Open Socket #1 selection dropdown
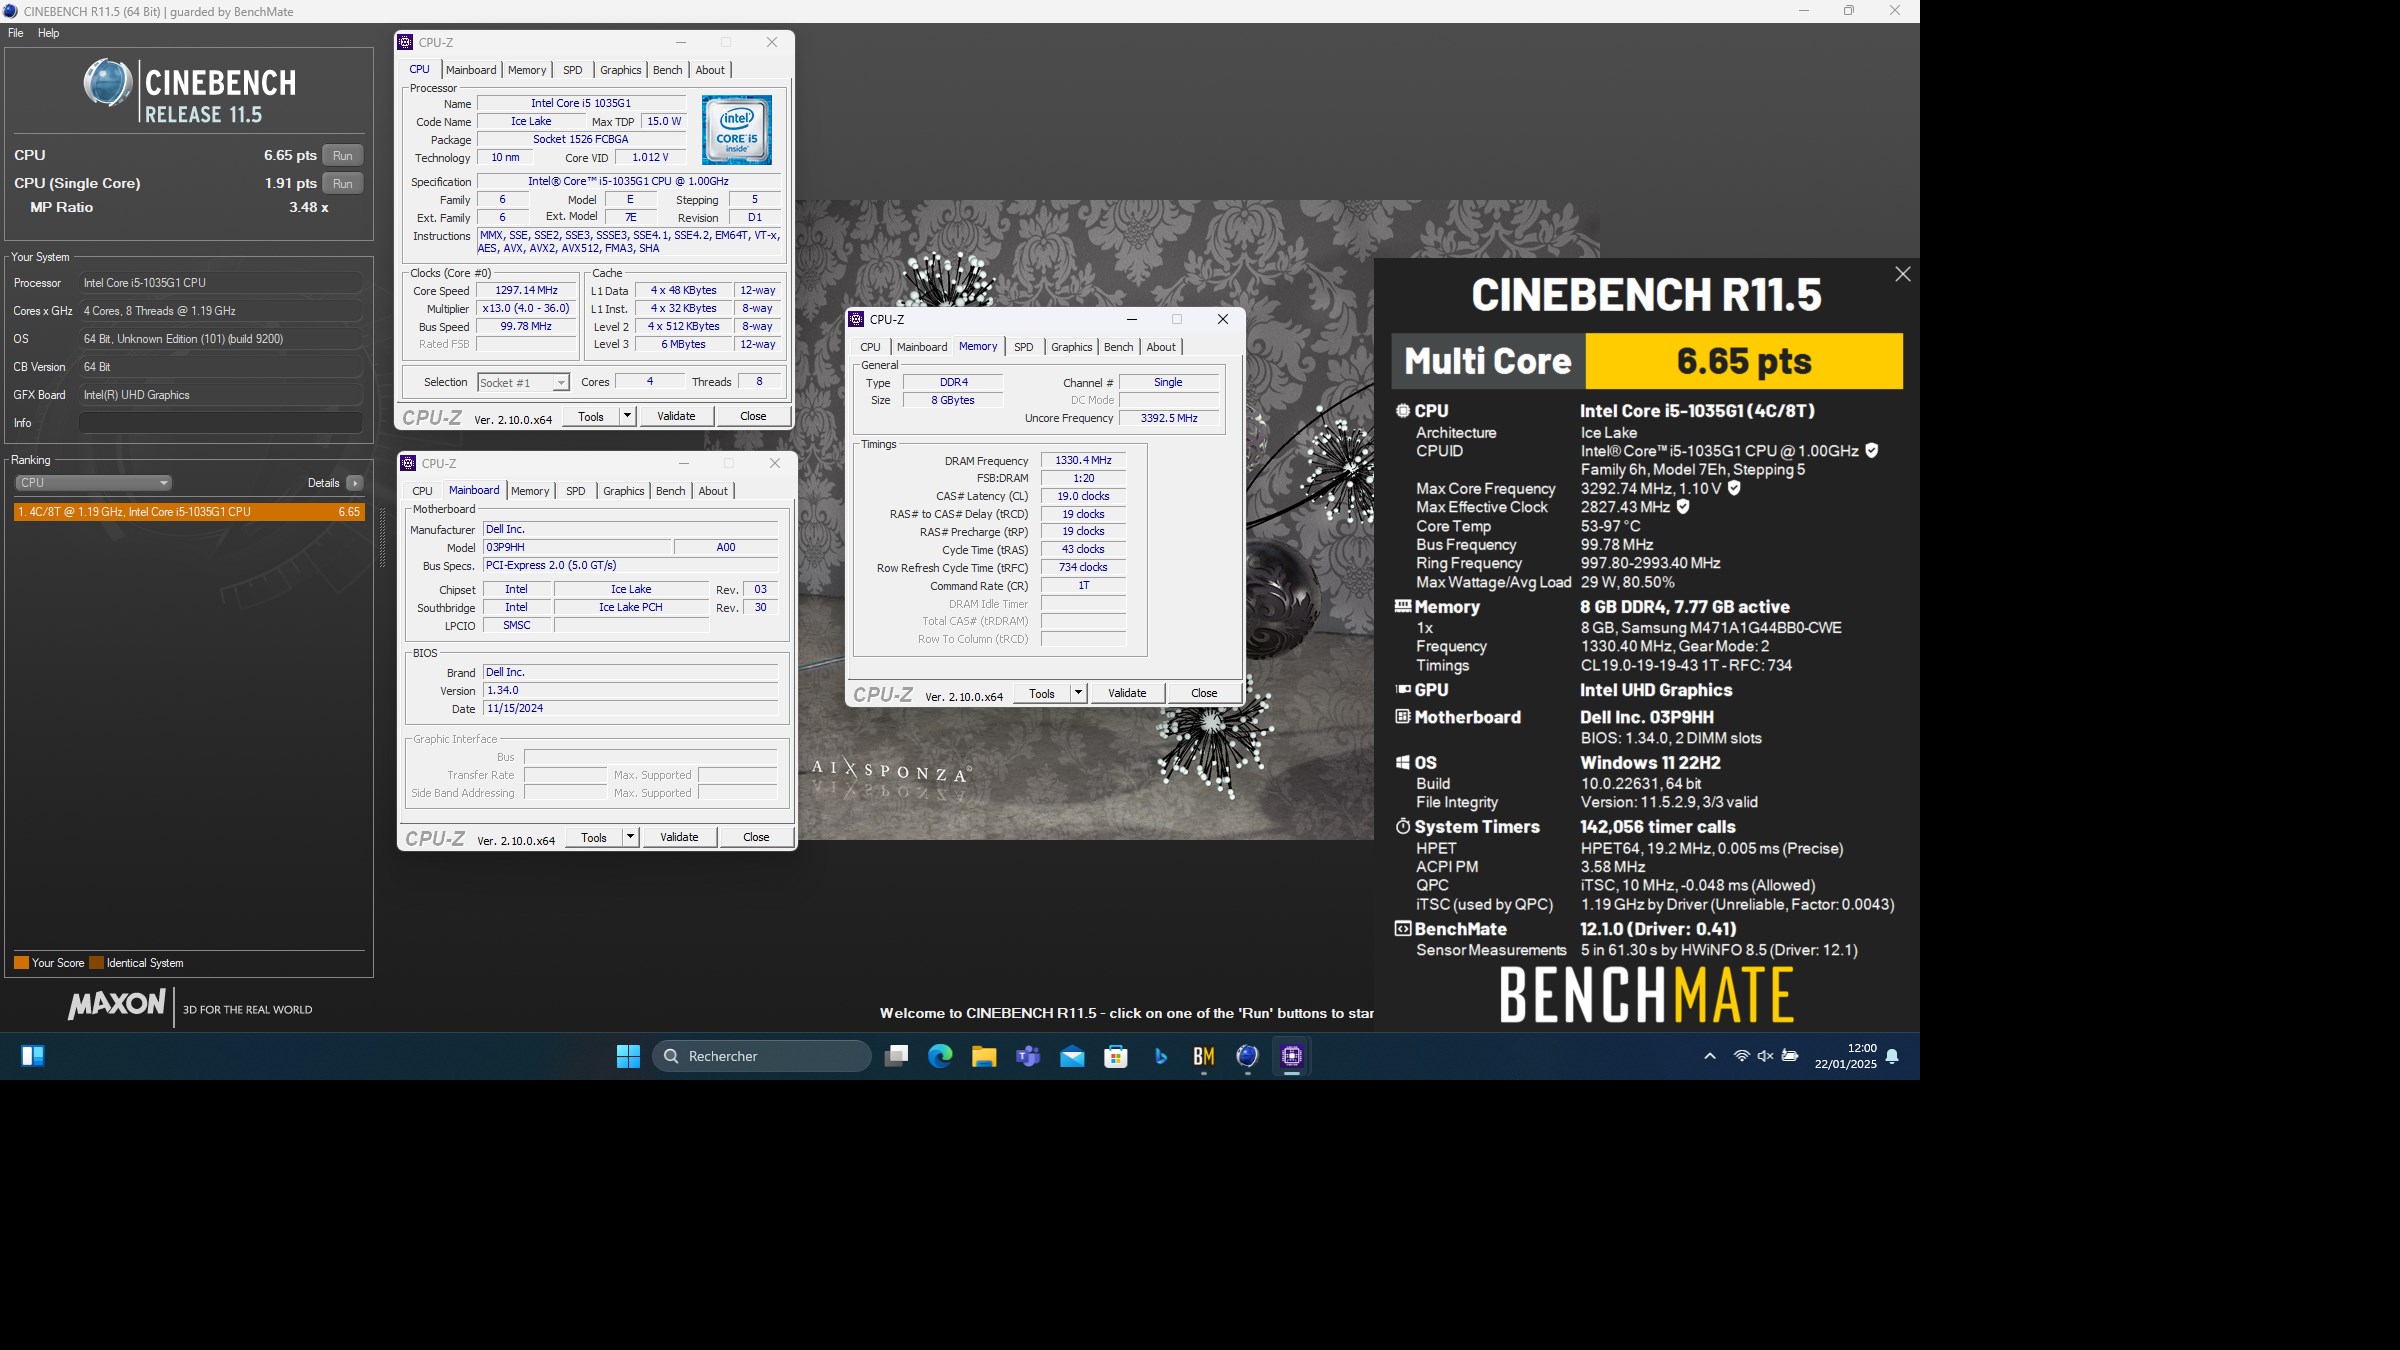This screenshot has width=2400, height=1350. (x=523, y=383)
